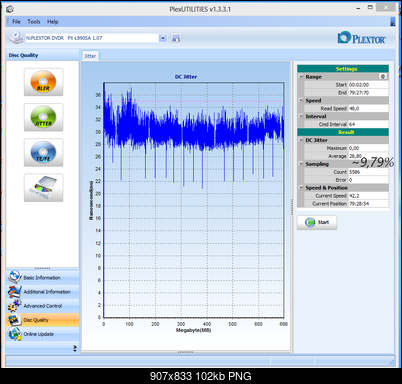The image size is (402, 384).
Task: Edit the Cmd Interval value 64
Action: (368, 124)
